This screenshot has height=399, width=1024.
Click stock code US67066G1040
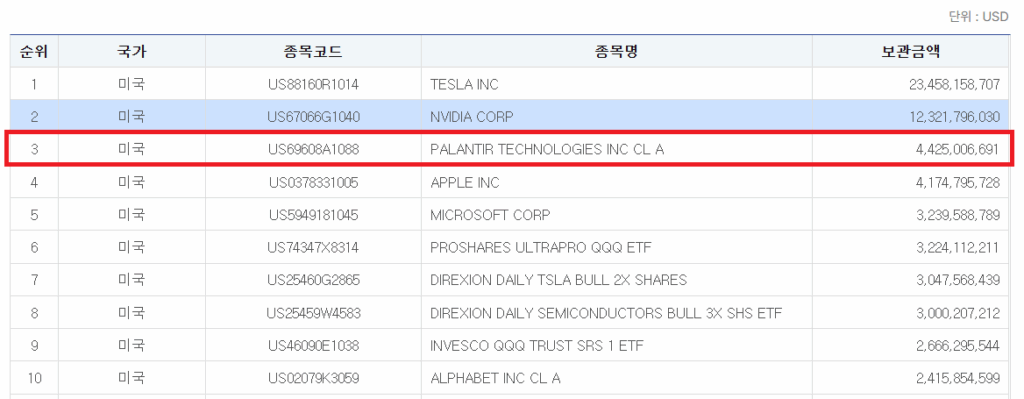pyautogui.click(x=313, y=117)
